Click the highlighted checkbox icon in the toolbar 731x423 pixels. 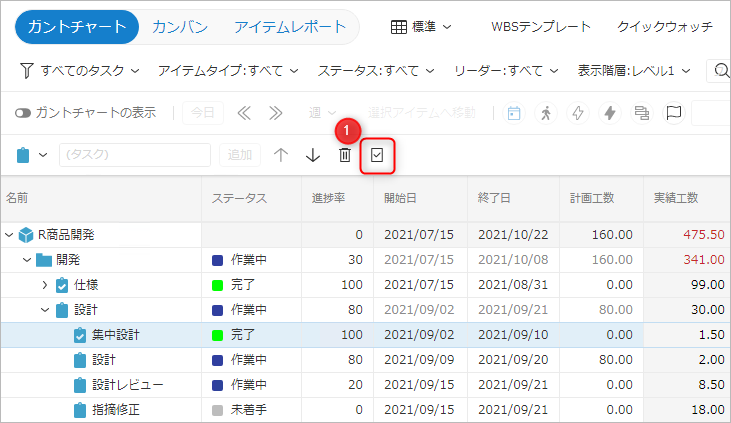pyautogui.click(x=377, y=155)
